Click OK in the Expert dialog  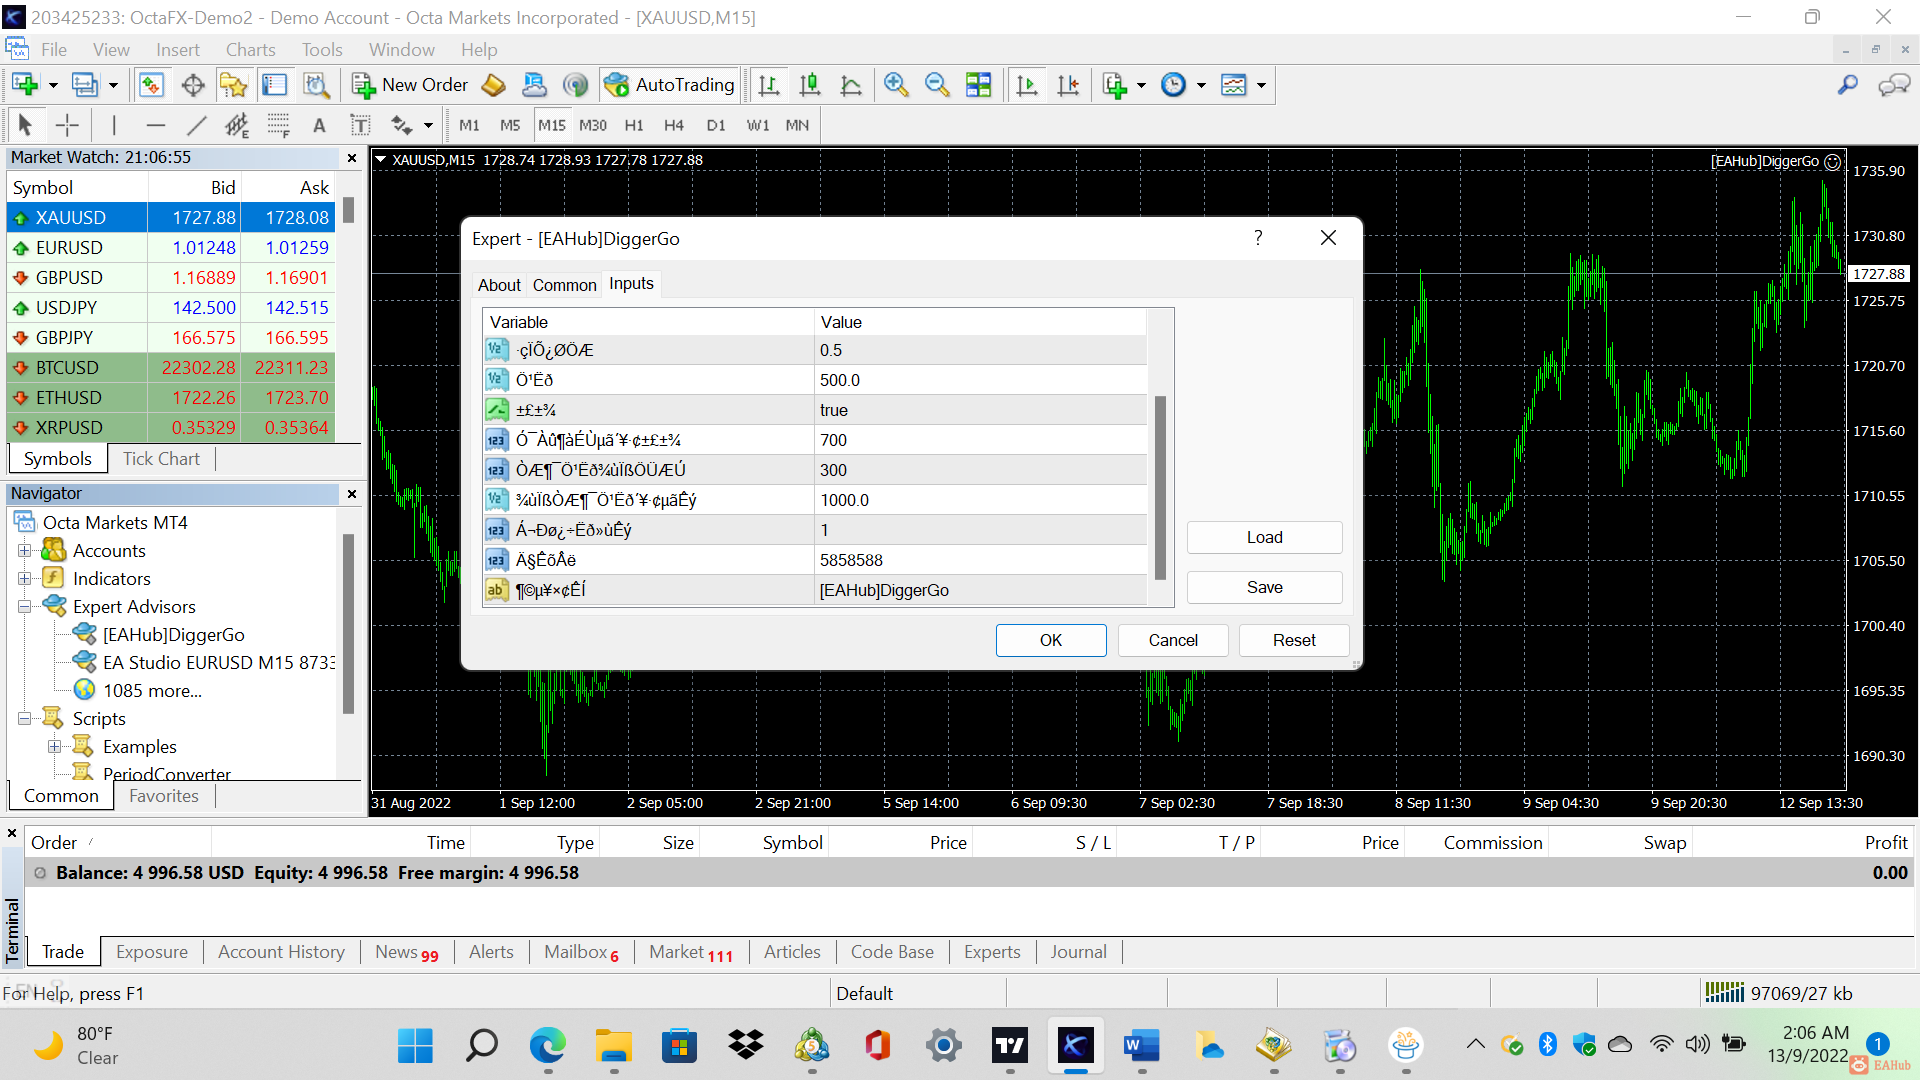(1051, 640)
